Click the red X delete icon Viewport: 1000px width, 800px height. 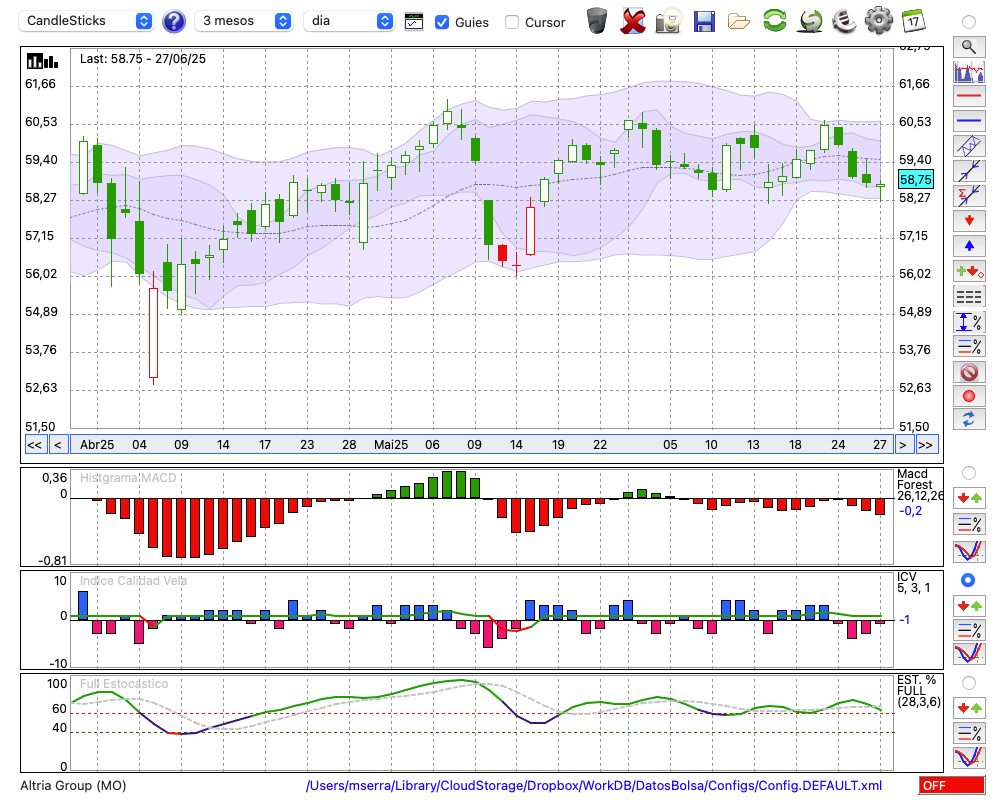coord(633,21)
